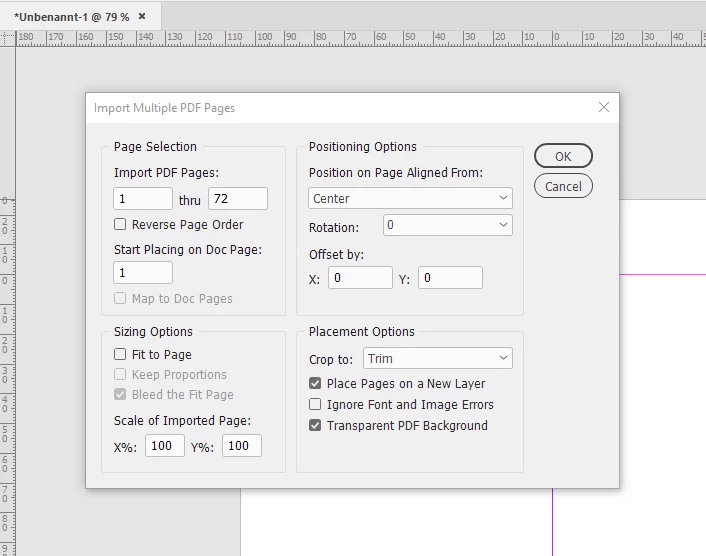Edit the X% scale field
This screenshot has width=706, height=556.
pyautogui.click(x=165, y=446)
